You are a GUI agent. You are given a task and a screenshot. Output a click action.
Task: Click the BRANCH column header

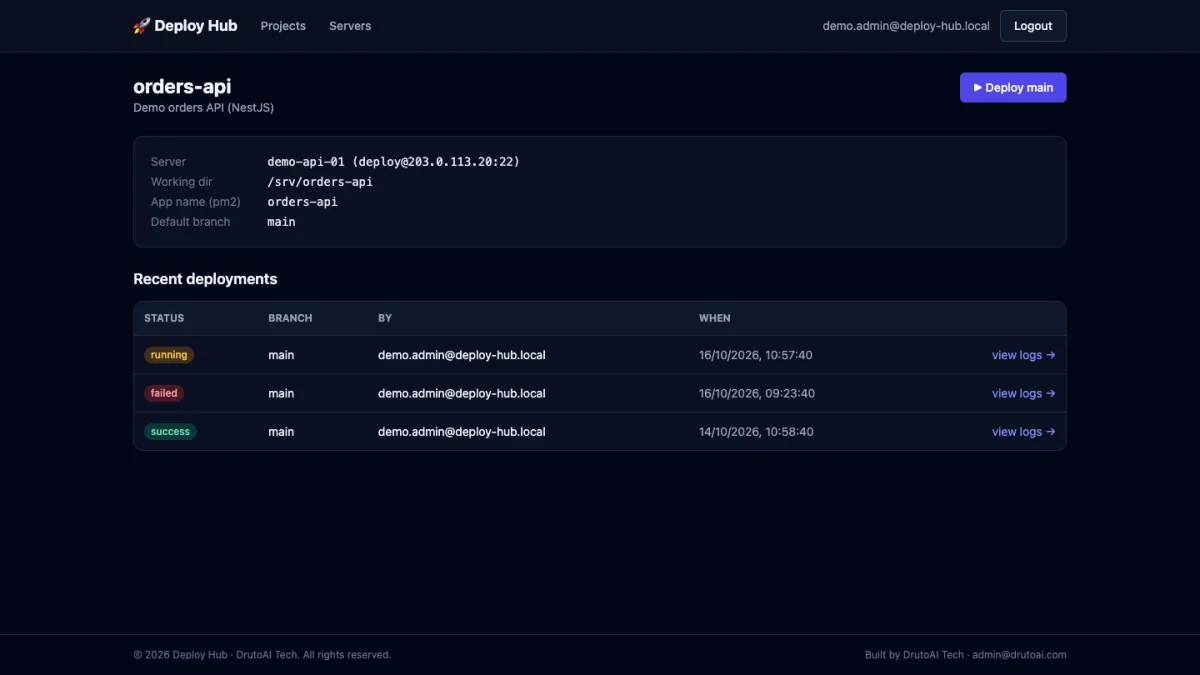click(290, 318)
